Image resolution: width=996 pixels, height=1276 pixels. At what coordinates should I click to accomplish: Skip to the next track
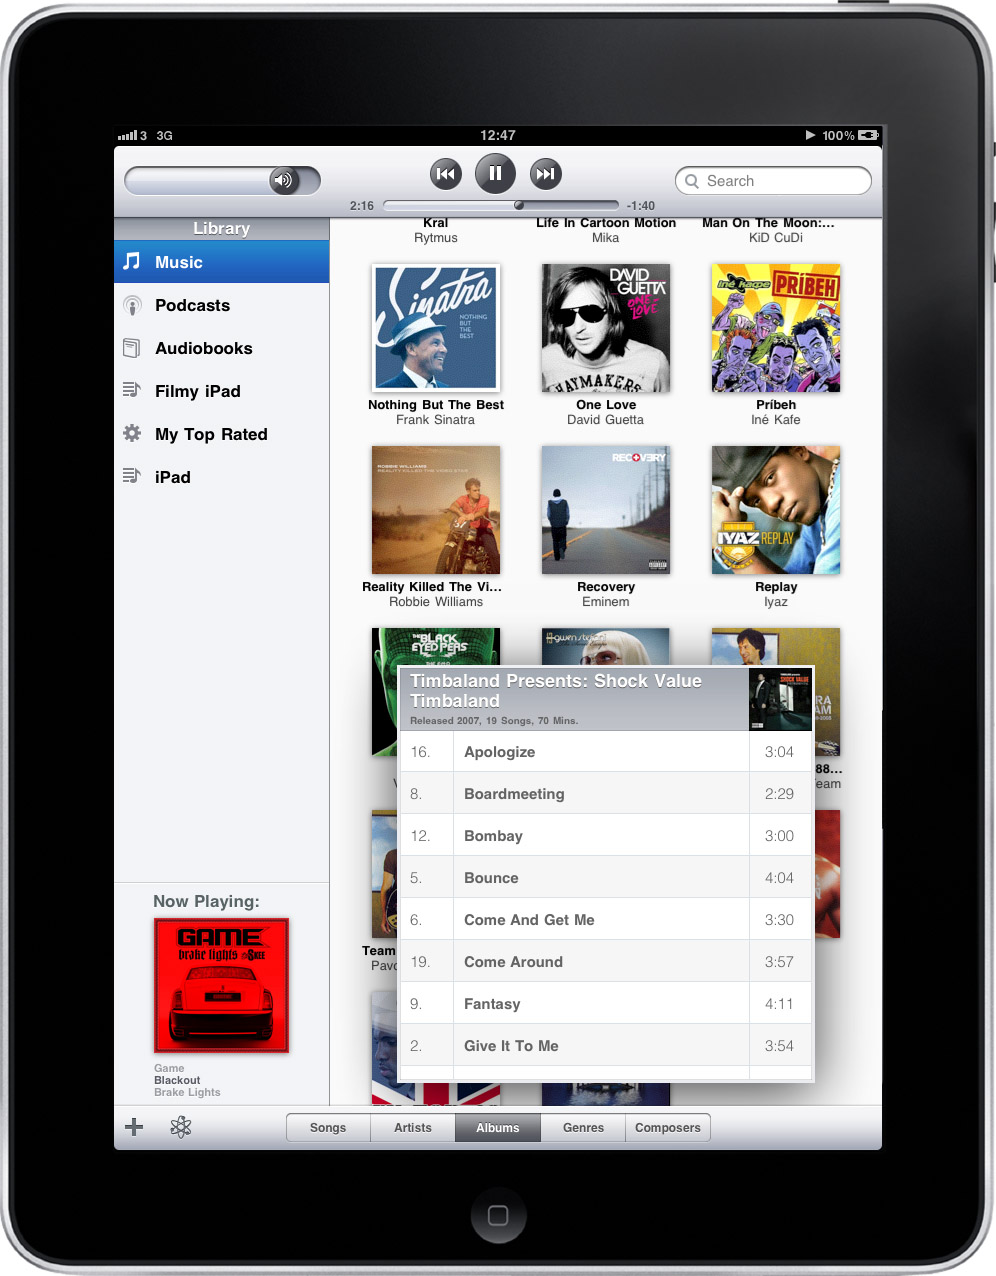[545, 174]
